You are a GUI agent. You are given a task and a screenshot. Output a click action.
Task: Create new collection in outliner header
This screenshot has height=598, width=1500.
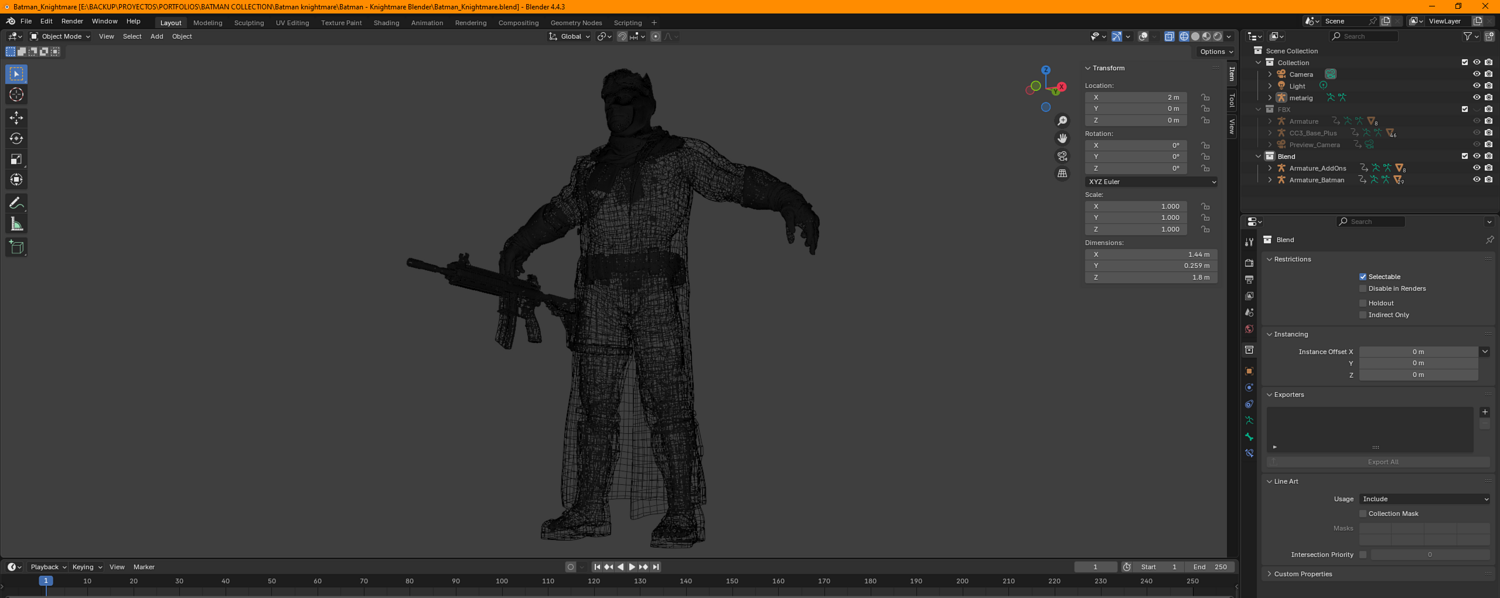point(1489,36)
